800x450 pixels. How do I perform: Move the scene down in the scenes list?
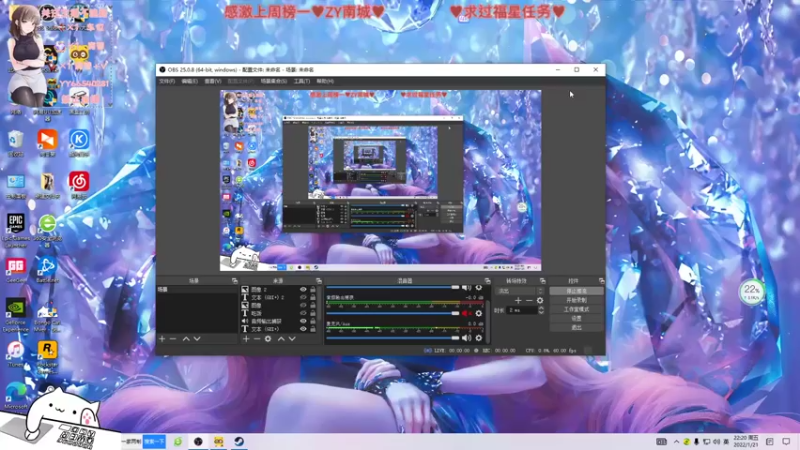point(197,339)
